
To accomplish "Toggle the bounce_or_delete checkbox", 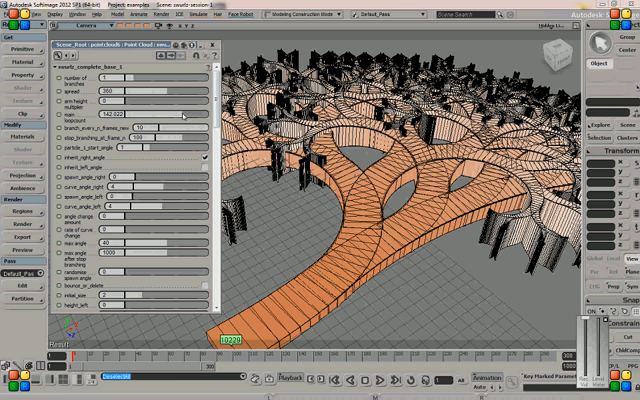I will coord(206,285).
